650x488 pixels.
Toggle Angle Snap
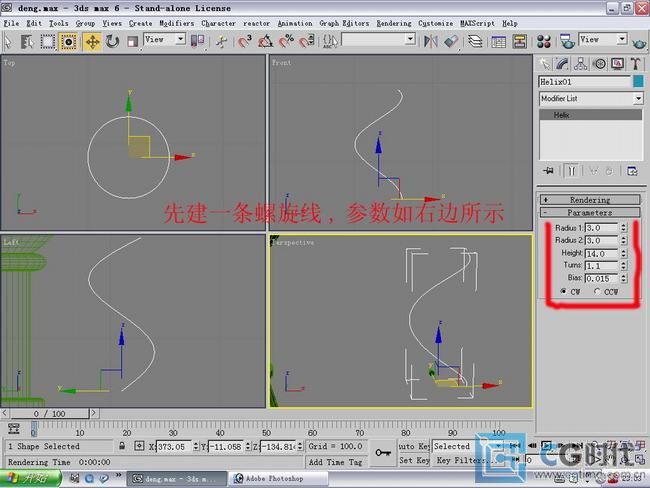[x=265, y=41]
